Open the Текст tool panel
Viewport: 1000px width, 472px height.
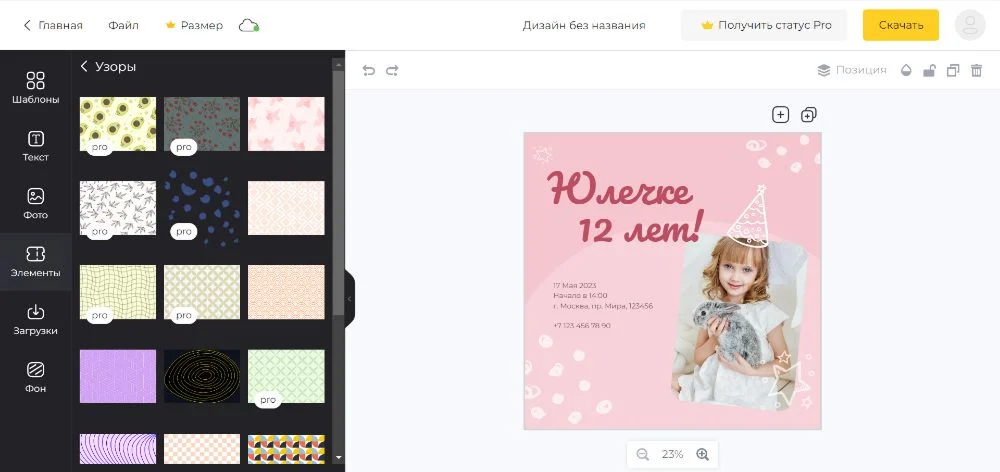pyautogui.click(x=36, y=145)
